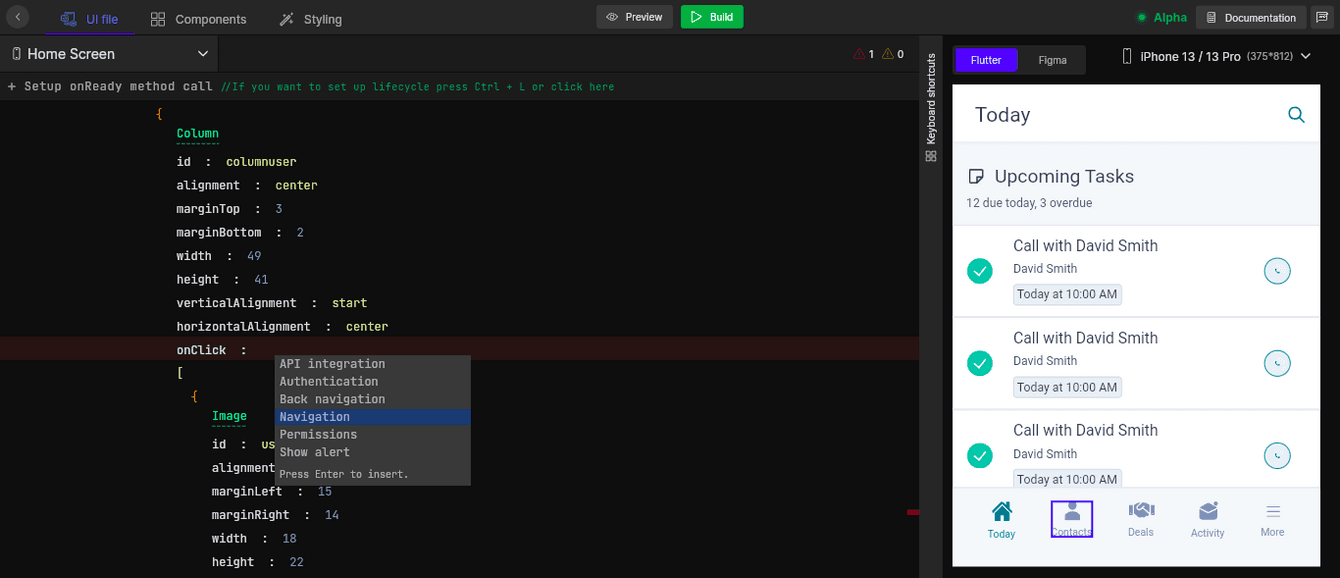Click the back arrow button
The width and height of the screenshot is (1340, 578).
coord(18,18)
